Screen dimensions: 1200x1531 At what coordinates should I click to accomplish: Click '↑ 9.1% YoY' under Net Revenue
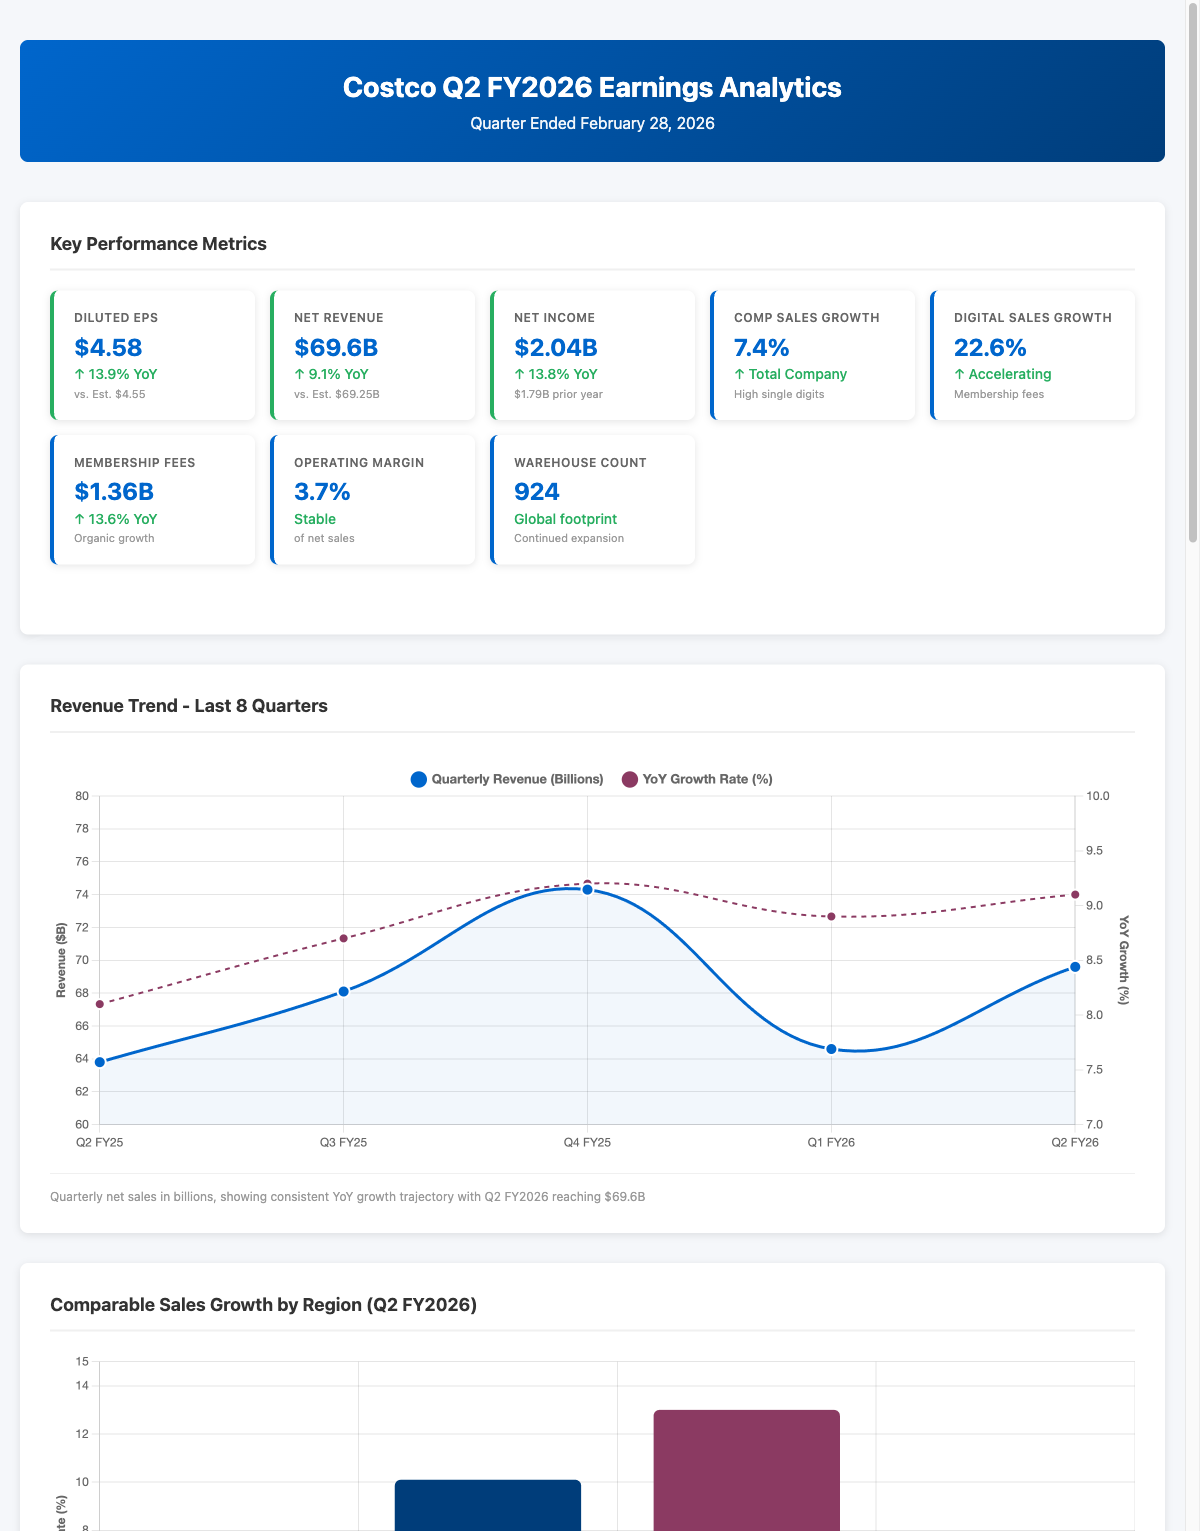(x=331, y=374)
